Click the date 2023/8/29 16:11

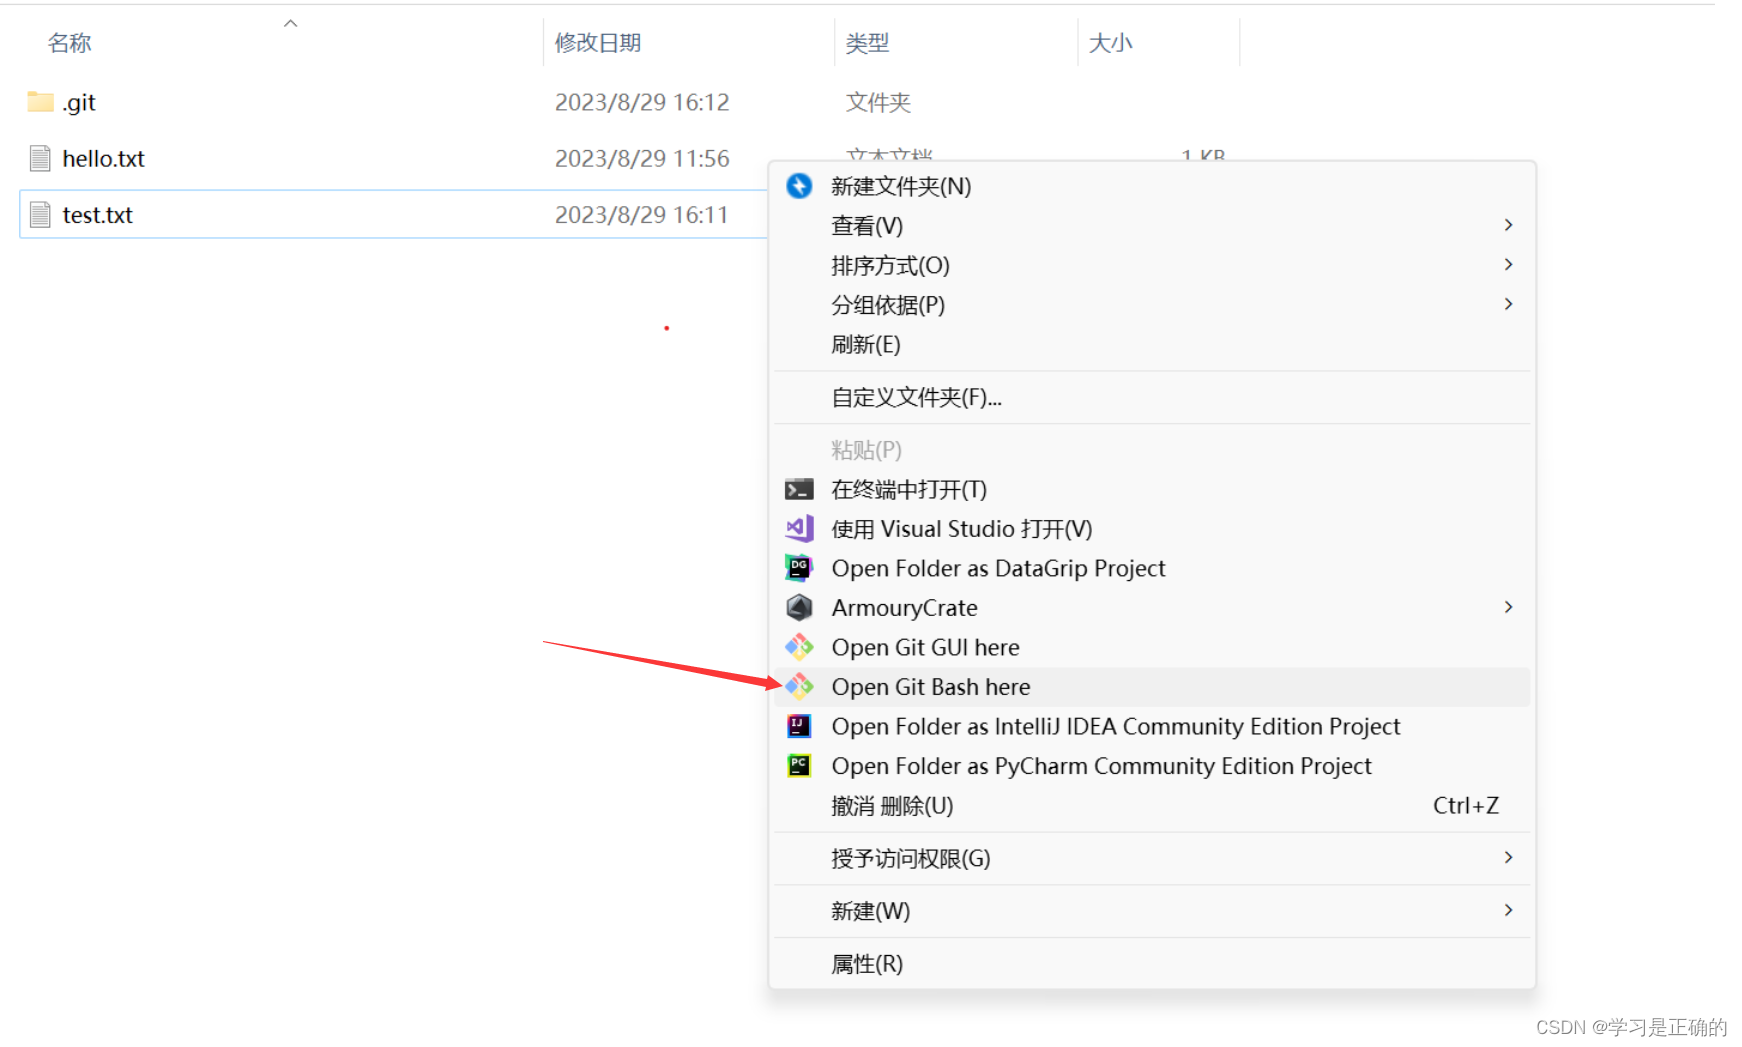tap(642, 215)
